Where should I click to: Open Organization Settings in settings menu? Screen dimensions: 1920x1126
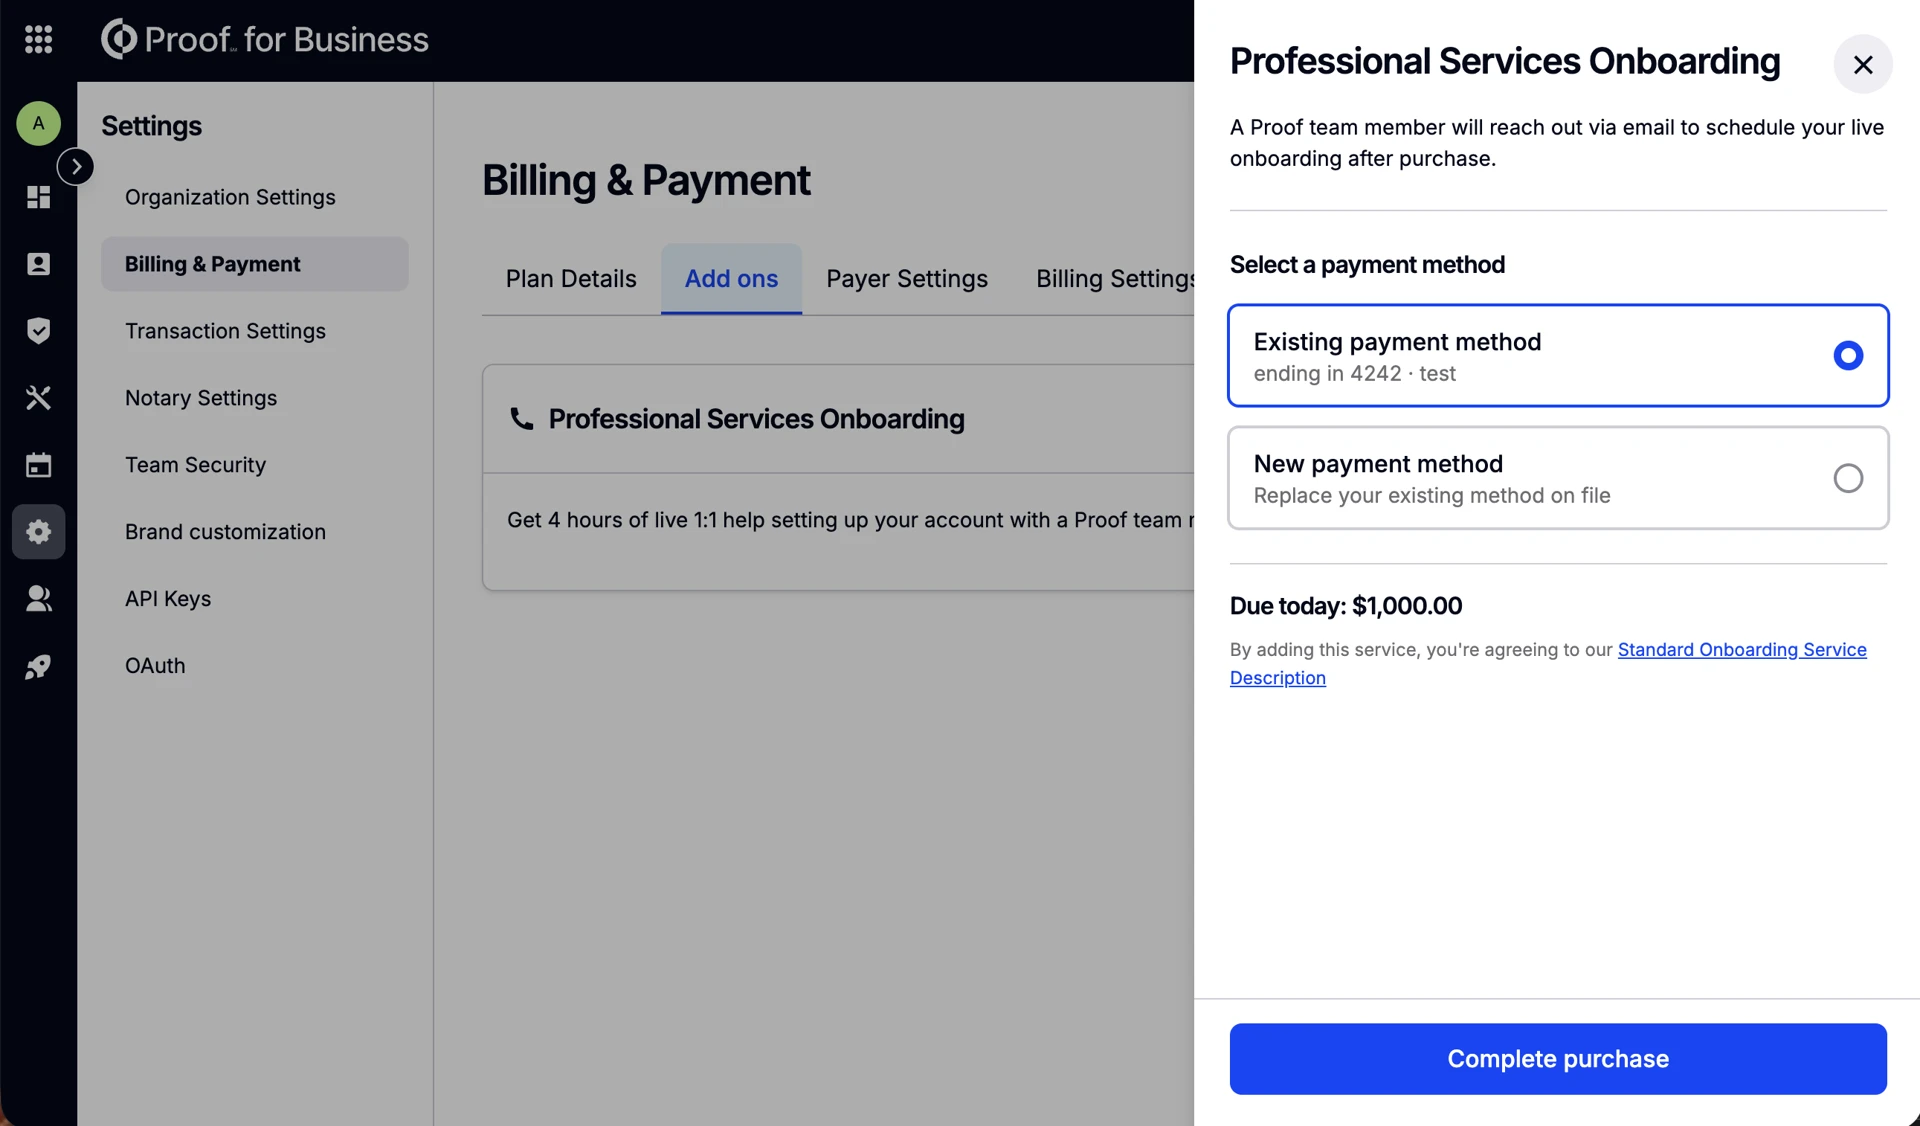pyautogui.click(x=230, y=197)
